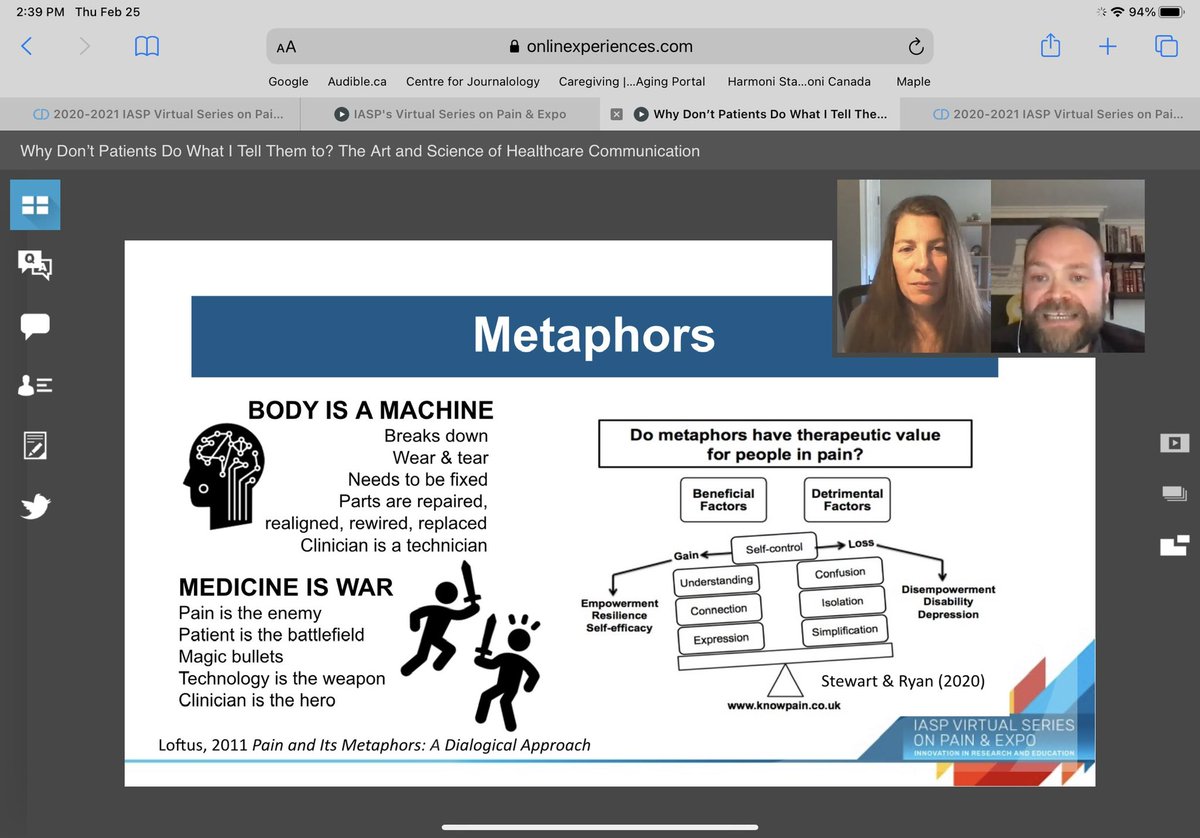The width and height of the screenshot is (1200, 838).
Task: Open the Safari bookmarks book icon
Action: click(147, 46)
